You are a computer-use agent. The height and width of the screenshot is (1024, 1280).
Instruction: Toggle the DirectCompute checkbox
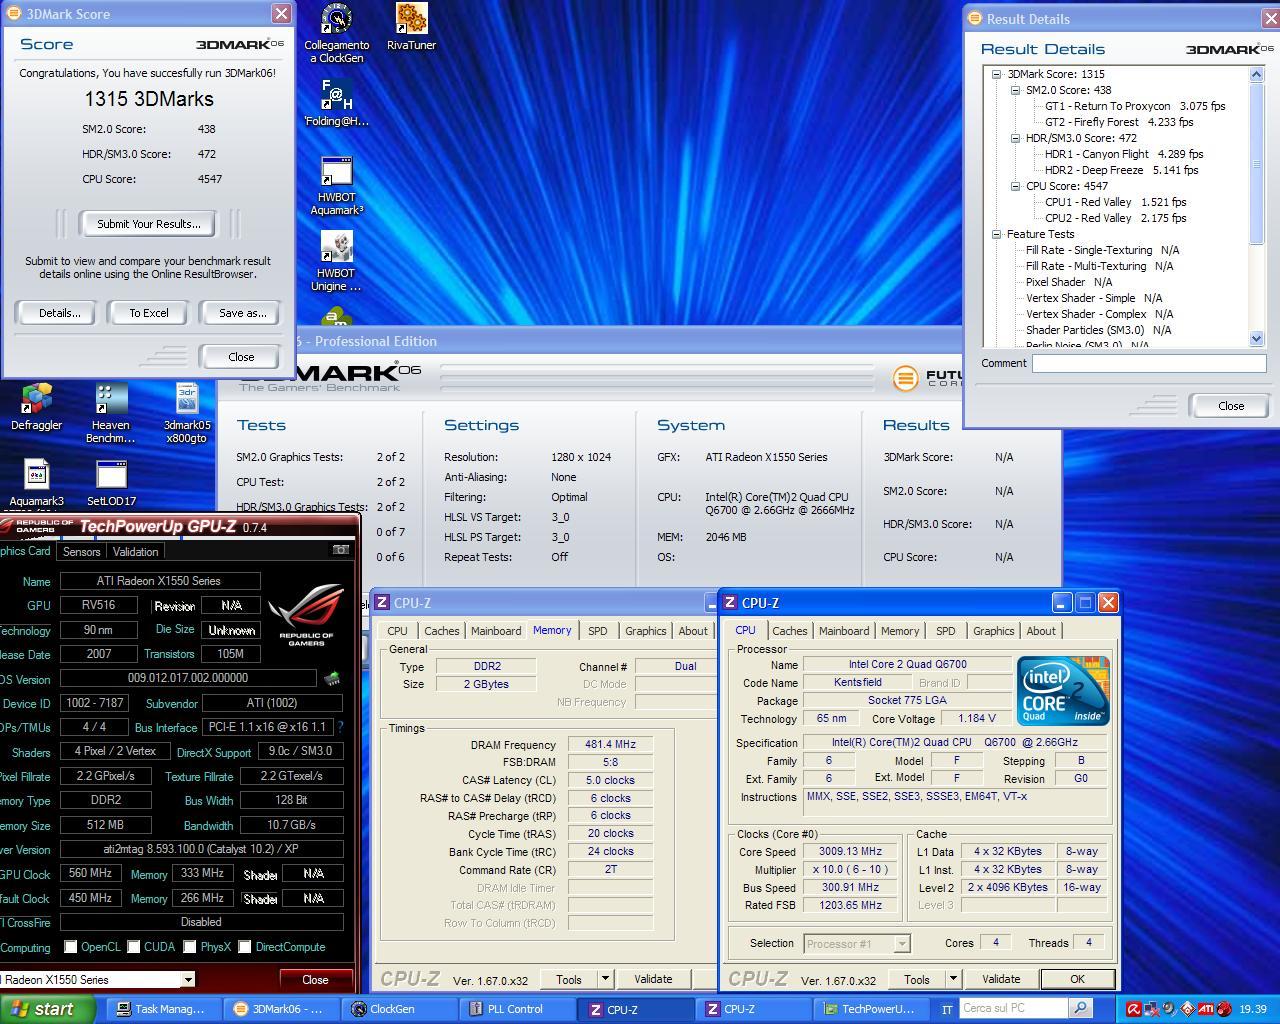coord(244,947)
